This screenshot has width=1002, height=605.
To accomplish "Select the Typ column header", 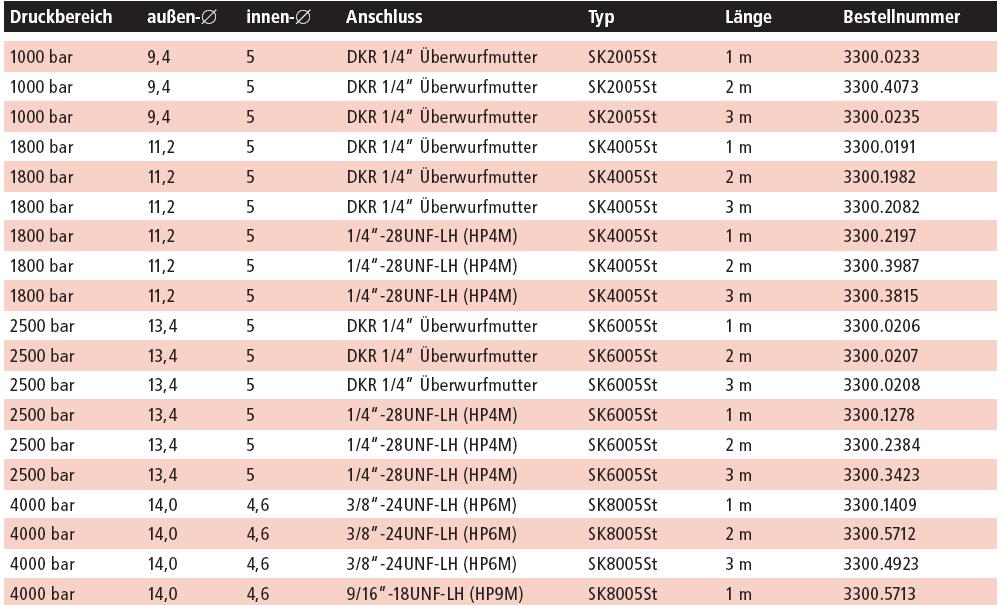I will tap(601, 17).
